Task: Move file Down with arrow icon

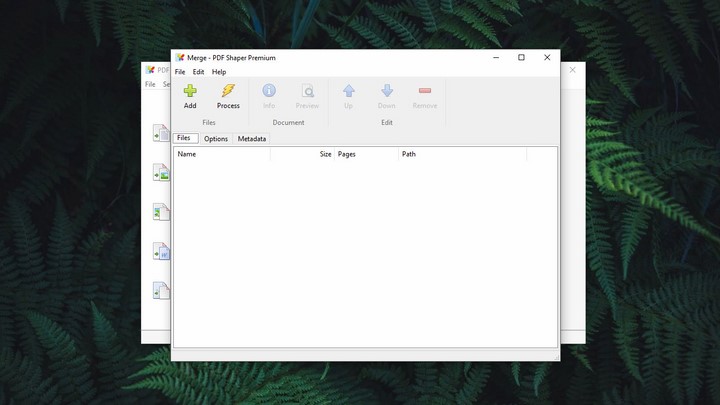Action: pyautogui.click(x=387, y=90)
